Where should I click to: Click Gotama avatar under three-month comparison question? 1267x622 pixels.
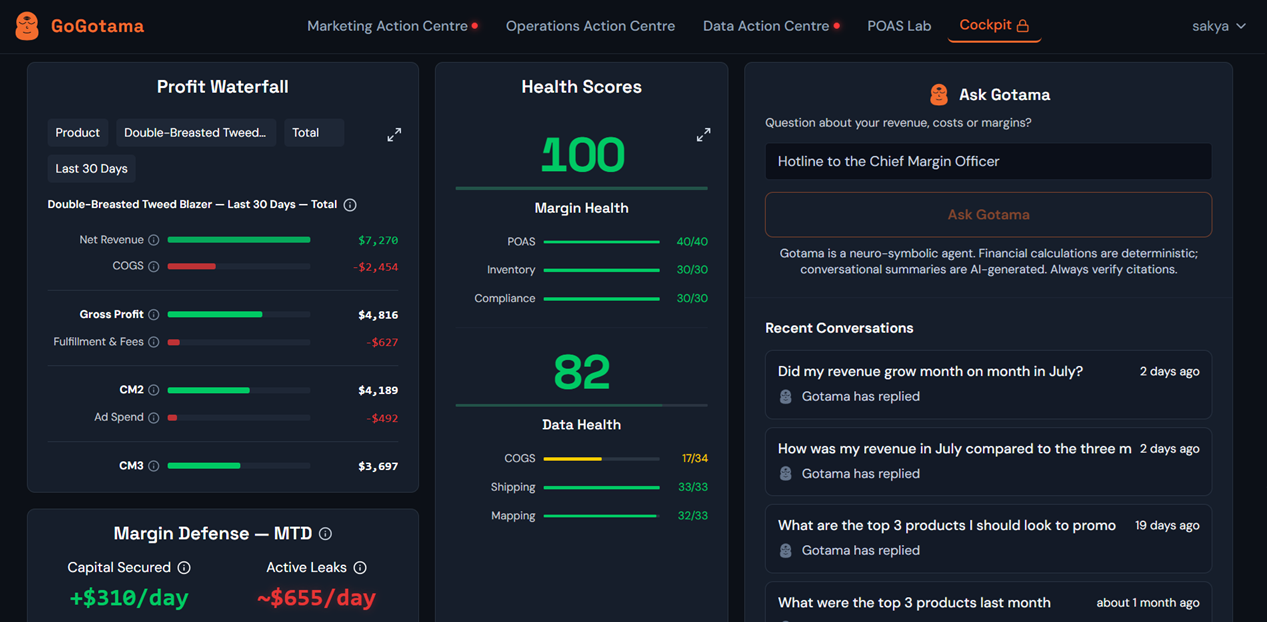[x=786, y=474]
